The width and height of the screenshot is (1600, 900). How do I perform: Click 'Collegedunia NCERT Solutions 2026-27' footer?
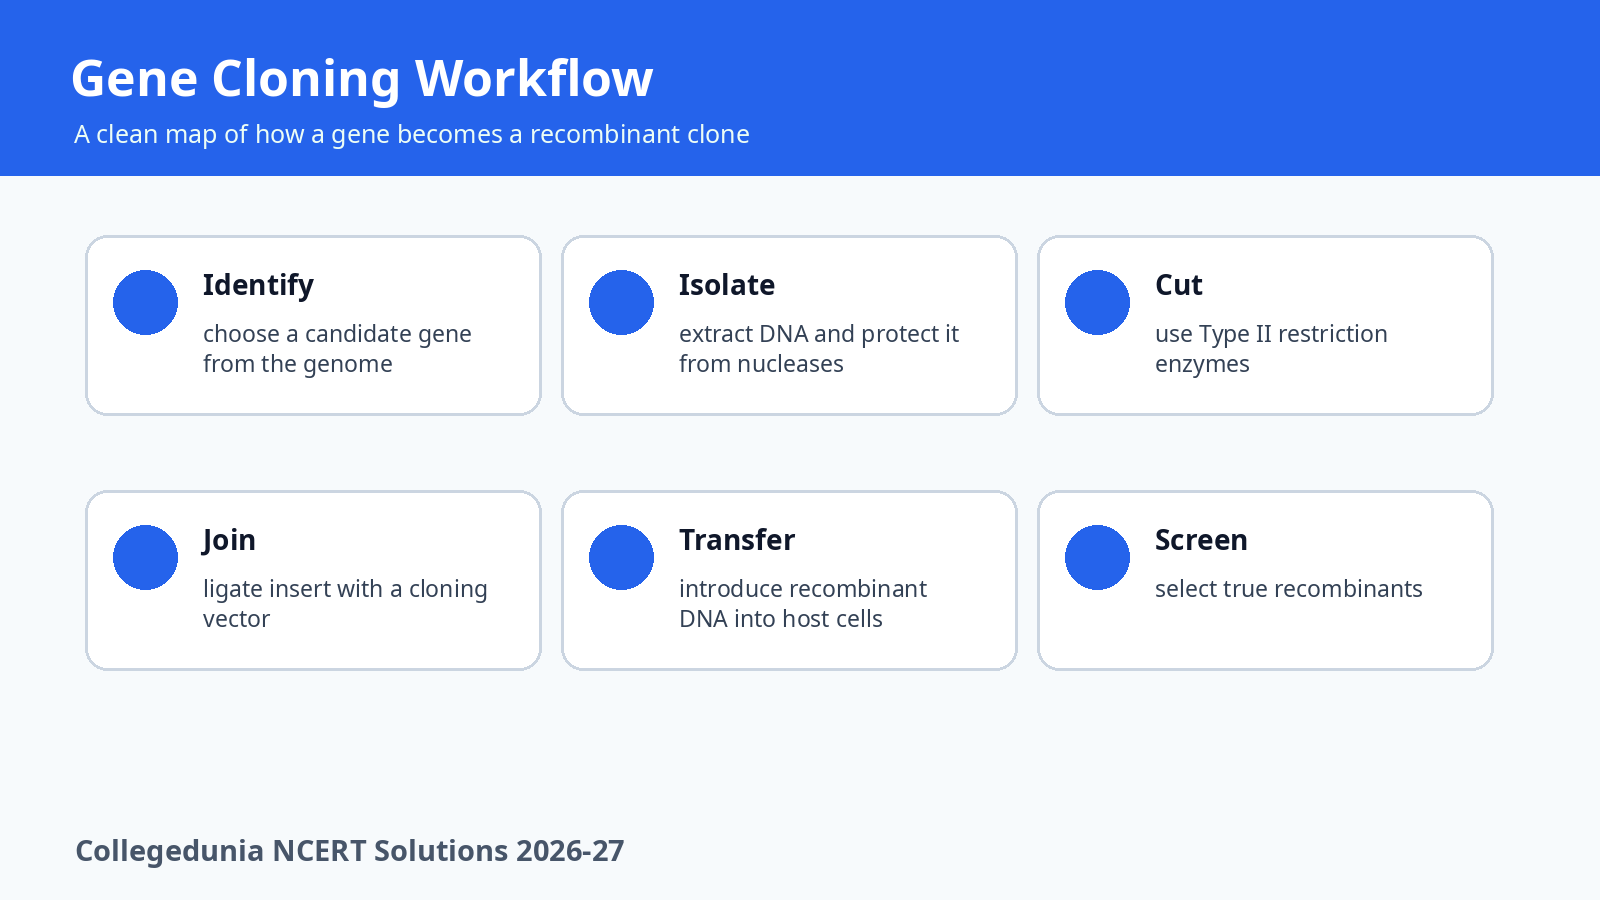(x=350, y=851)
